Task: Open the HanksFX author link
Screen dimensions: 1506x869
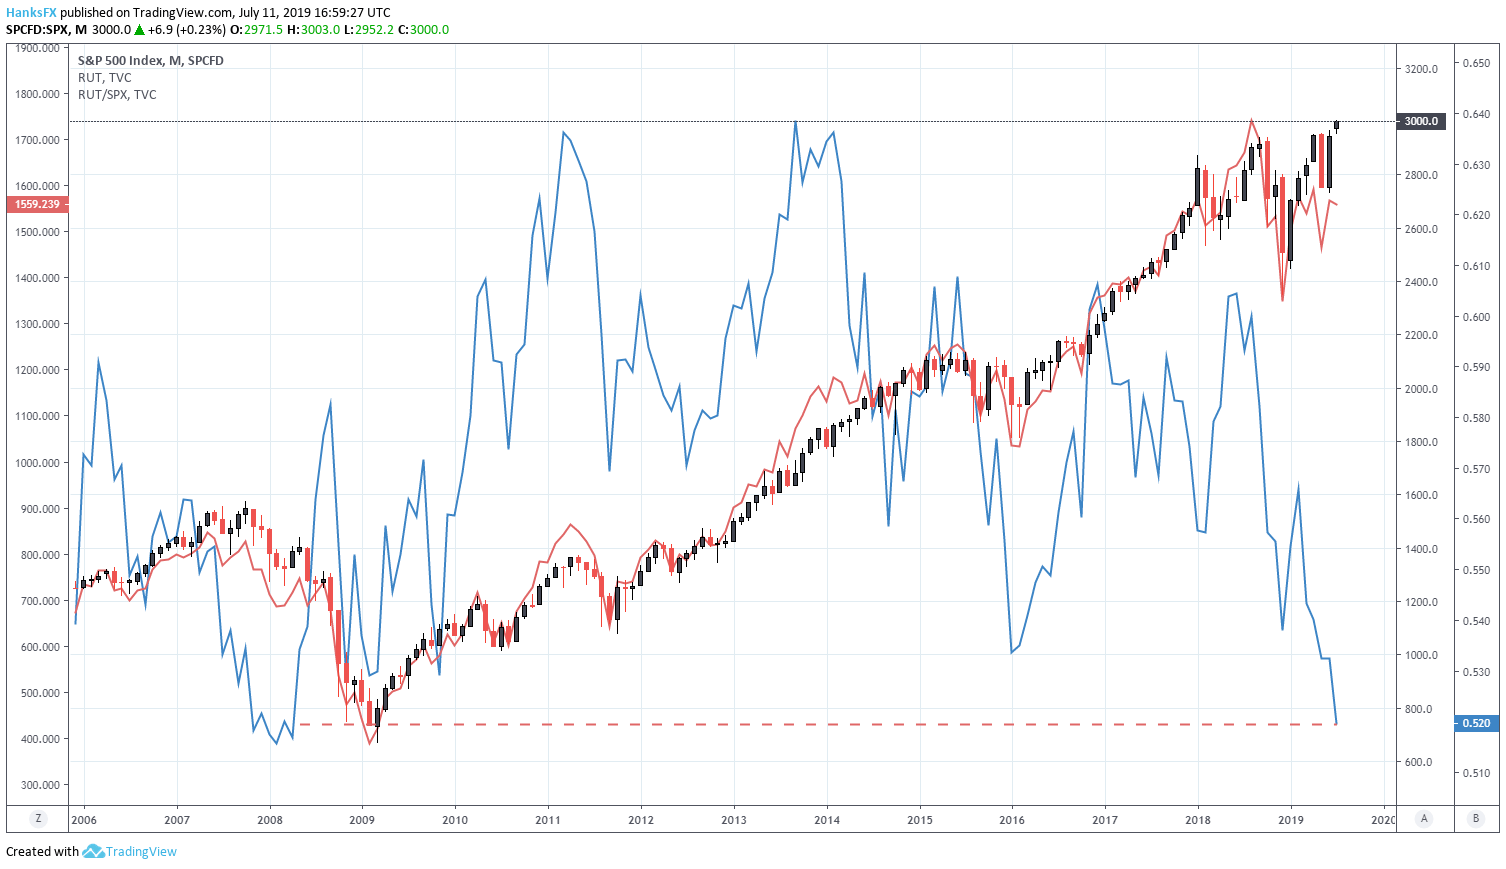Action: 31,13
